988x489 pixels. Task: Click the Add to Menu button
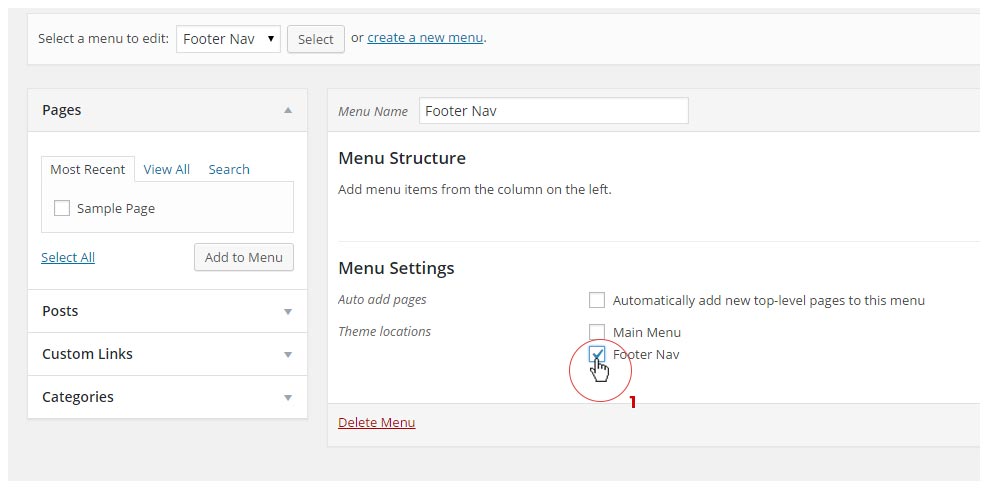[x=244, y=257]
